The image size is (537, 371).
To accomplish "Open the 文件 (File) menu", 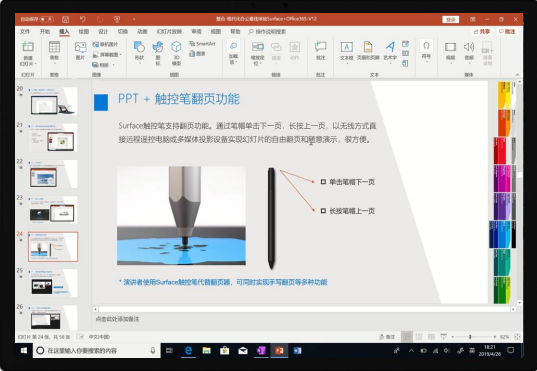I will [x=25, y=32].
